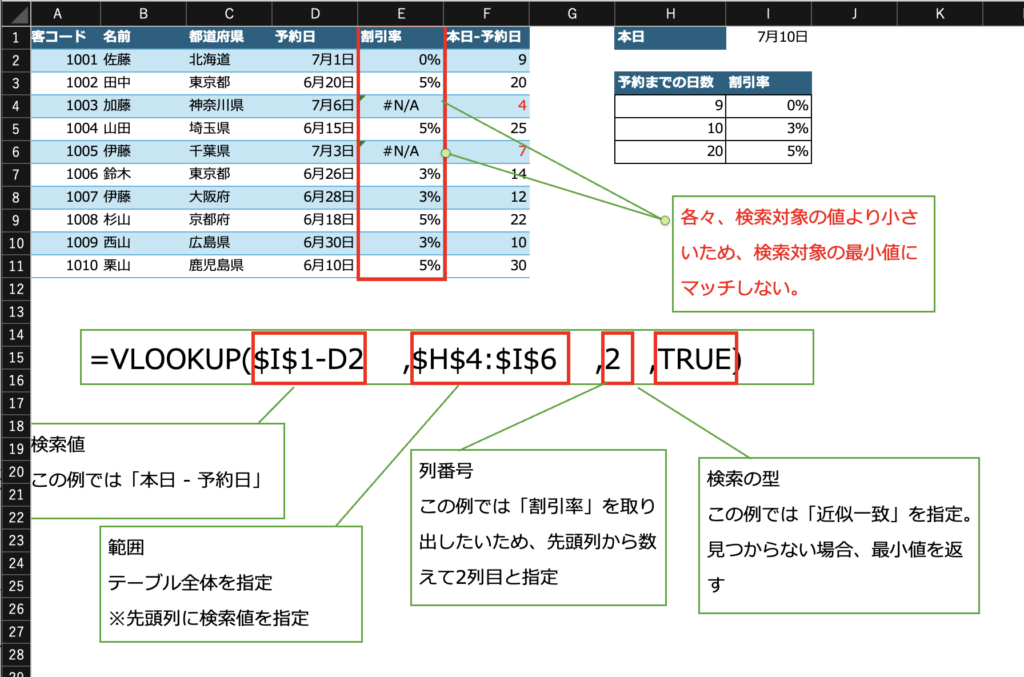Click row 4 header number
Screen dimensions: 1024x677
[14, 105]
